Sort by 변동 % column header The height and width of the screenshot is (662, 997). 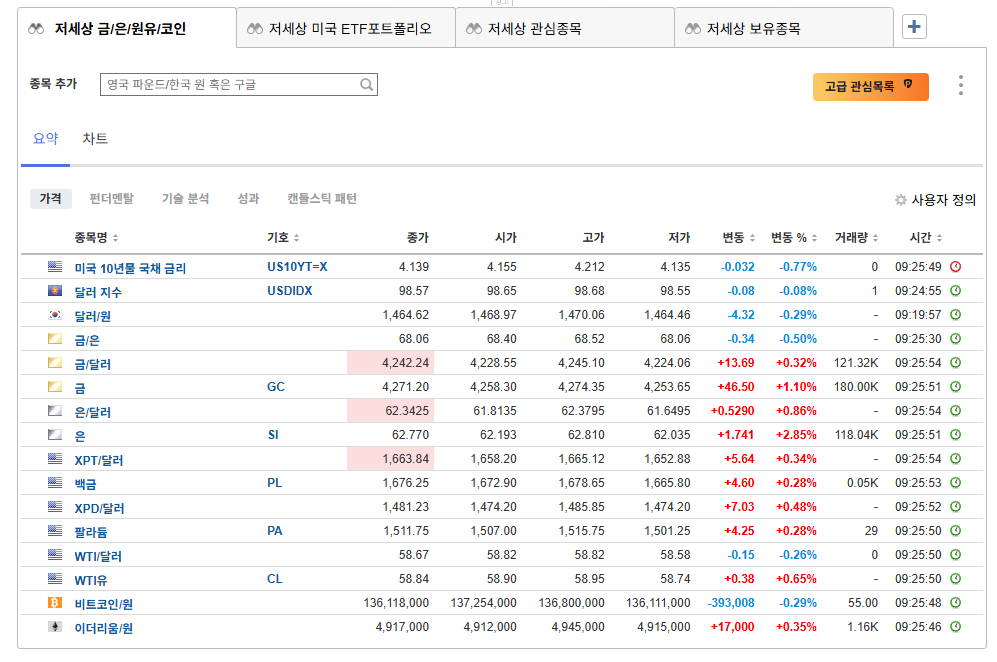pyautogui.click(x=793, y=238)
